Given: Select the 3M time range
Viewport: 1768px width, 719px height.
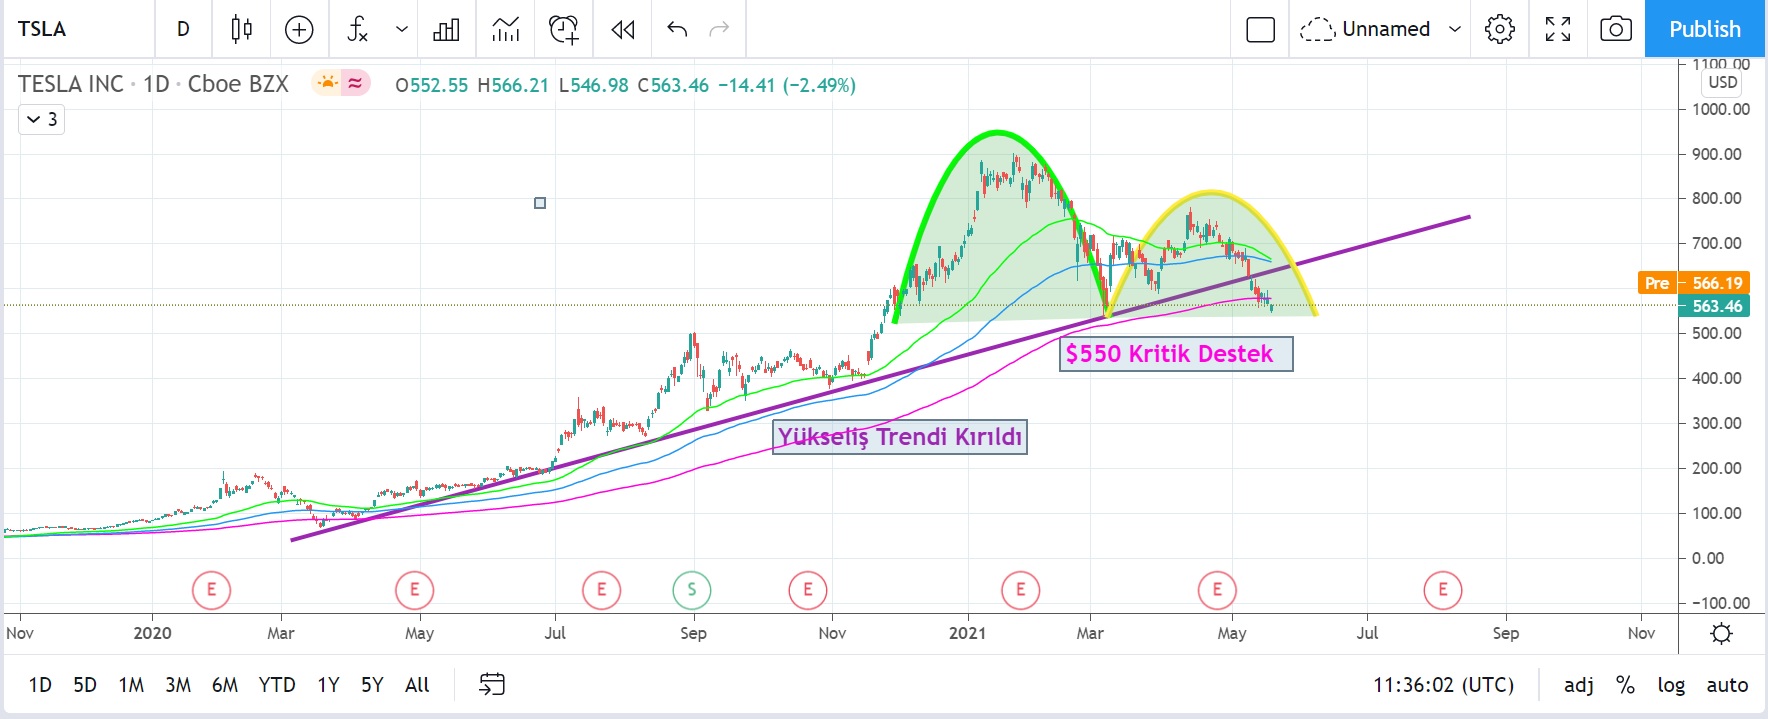Looking at the screenshot, I should coord(178,685).
